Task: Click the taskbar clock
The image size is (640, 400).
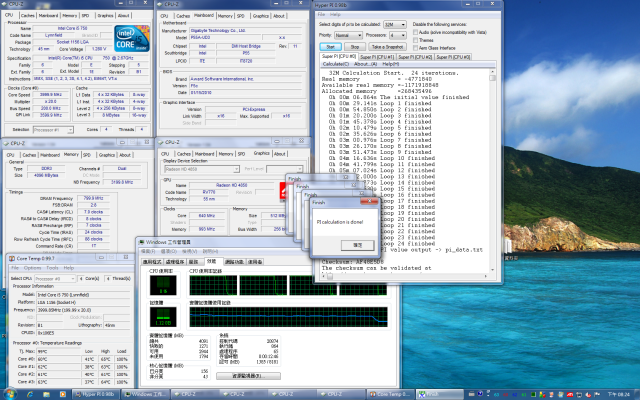Action: click(619, 394)
